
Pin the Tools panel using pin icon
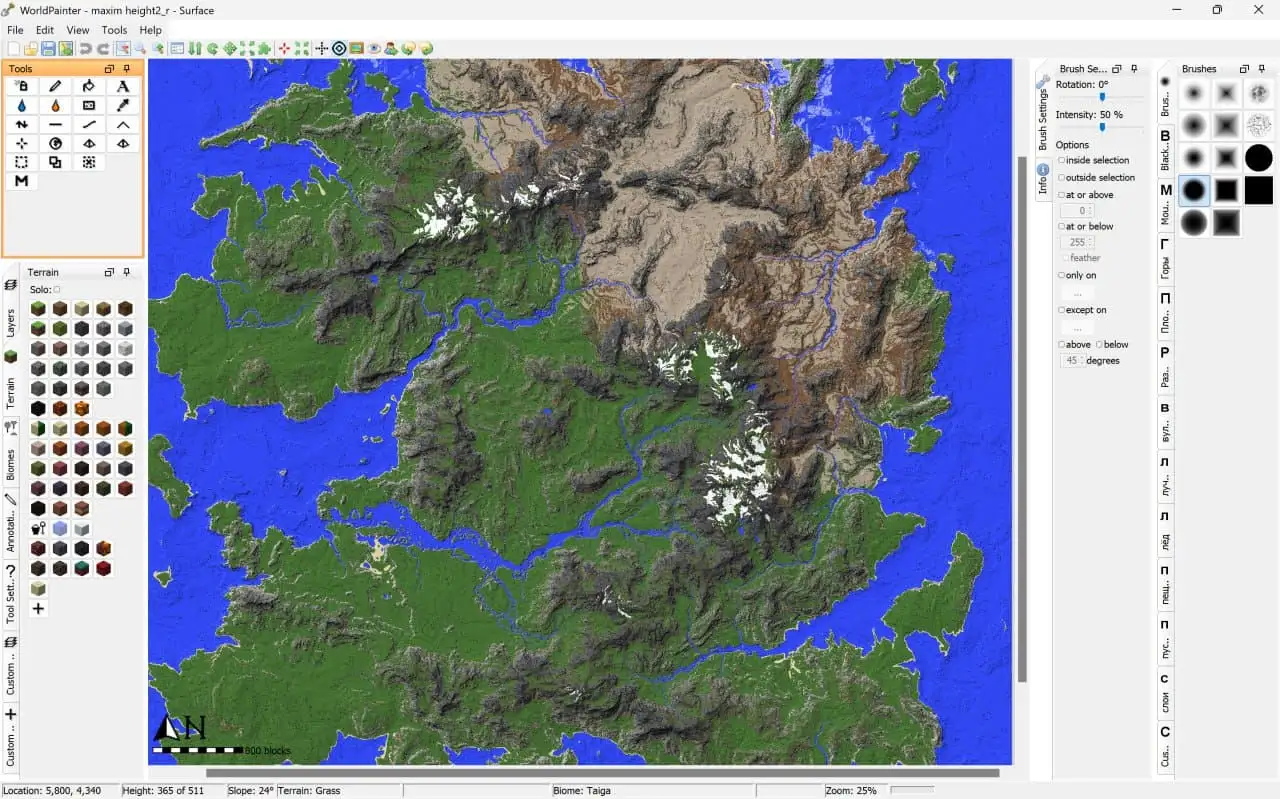coord(127,69)
